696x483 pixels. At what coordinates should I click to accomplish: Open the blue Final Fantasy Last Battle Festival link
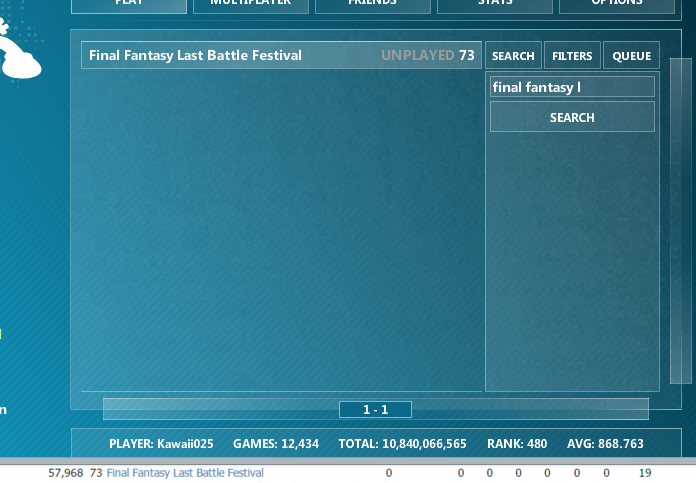(185, 473)
